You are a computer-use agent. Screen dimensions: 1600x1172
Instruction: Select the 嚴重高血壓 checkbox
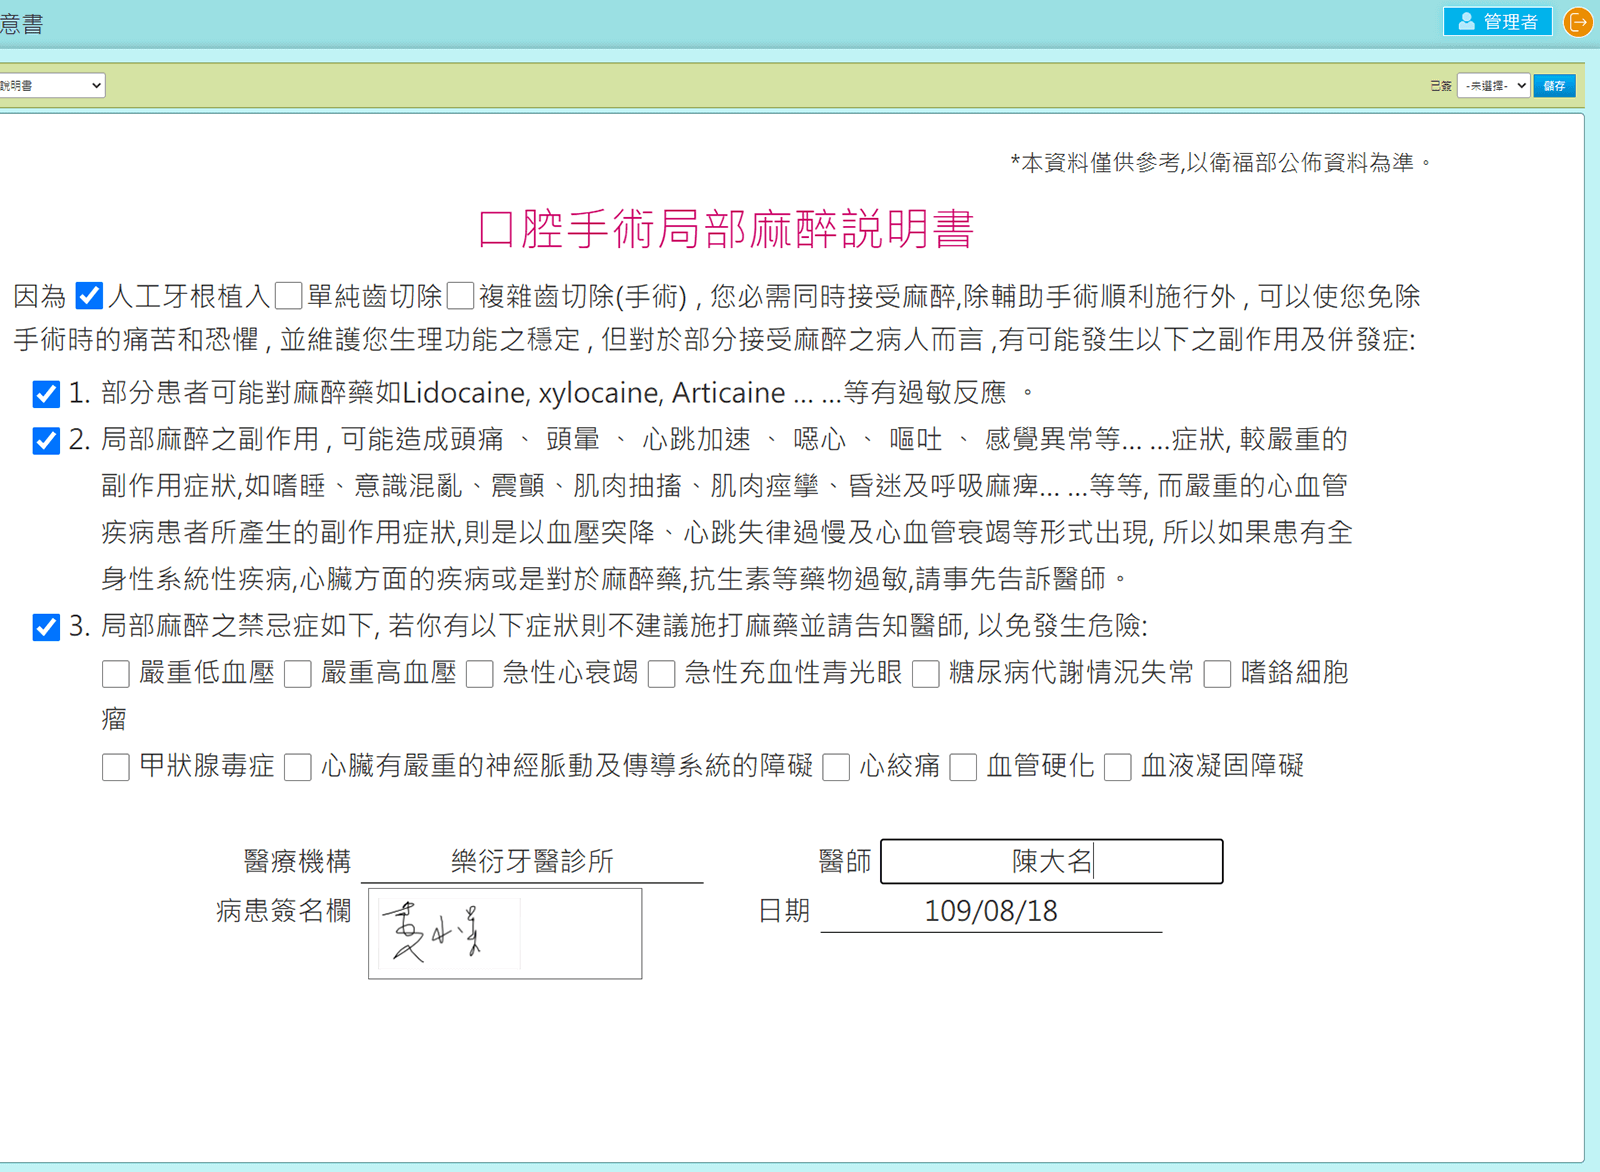pyautogui.click(x=298, y=674)
